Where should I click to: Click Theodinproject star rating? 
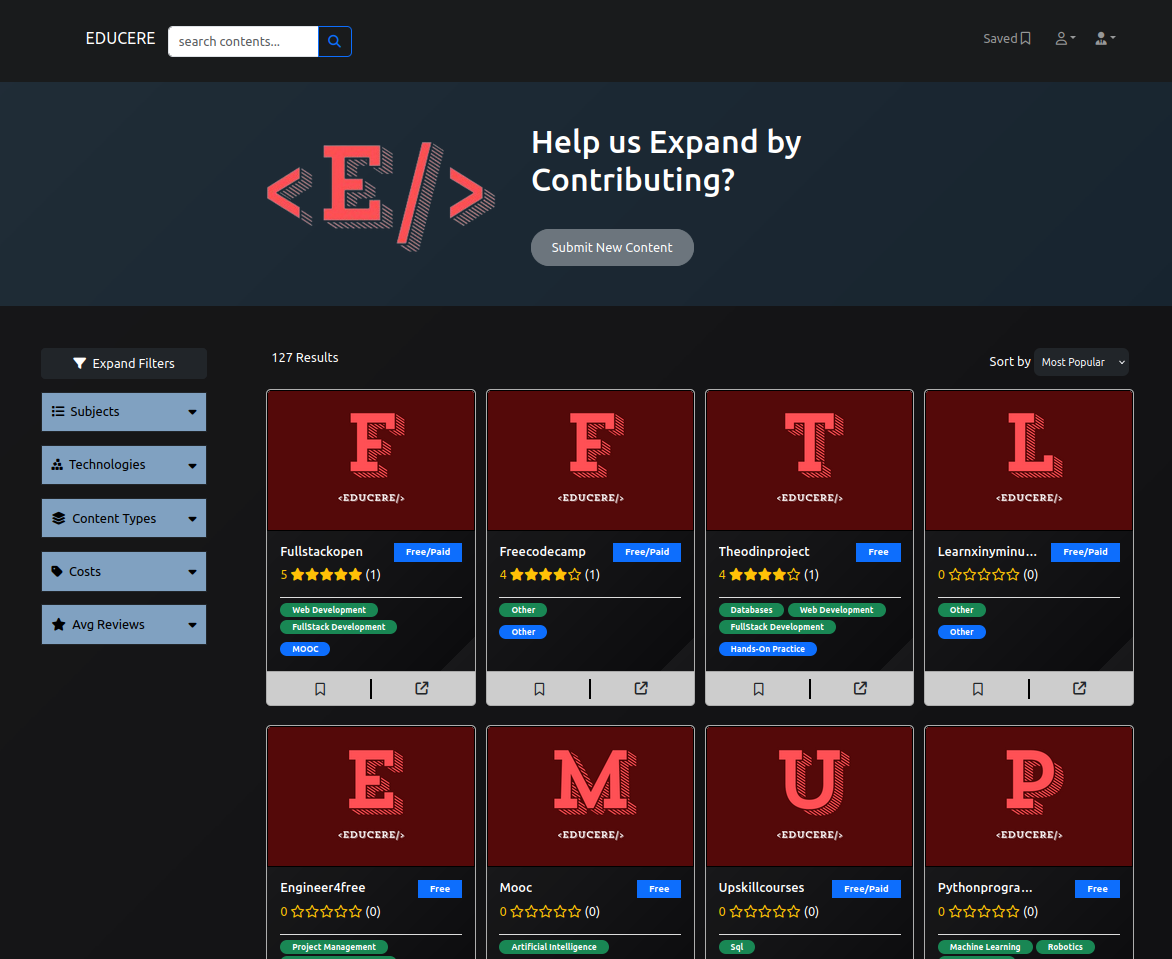[765, 575]
